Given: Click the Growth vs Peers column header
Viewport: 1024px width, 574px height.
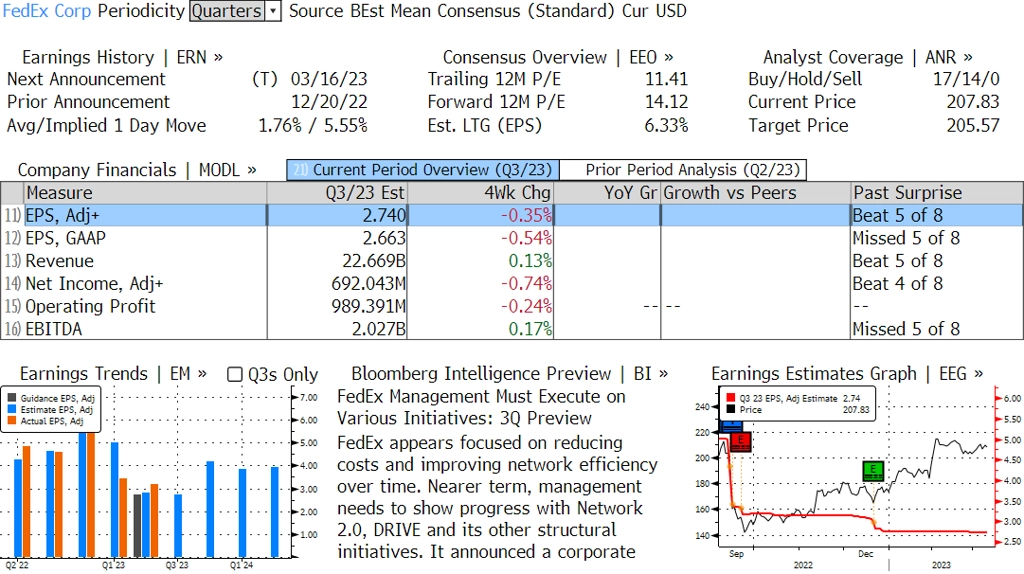Looking at the screenshot, I should pyautogui.click(x=756, y=193).
